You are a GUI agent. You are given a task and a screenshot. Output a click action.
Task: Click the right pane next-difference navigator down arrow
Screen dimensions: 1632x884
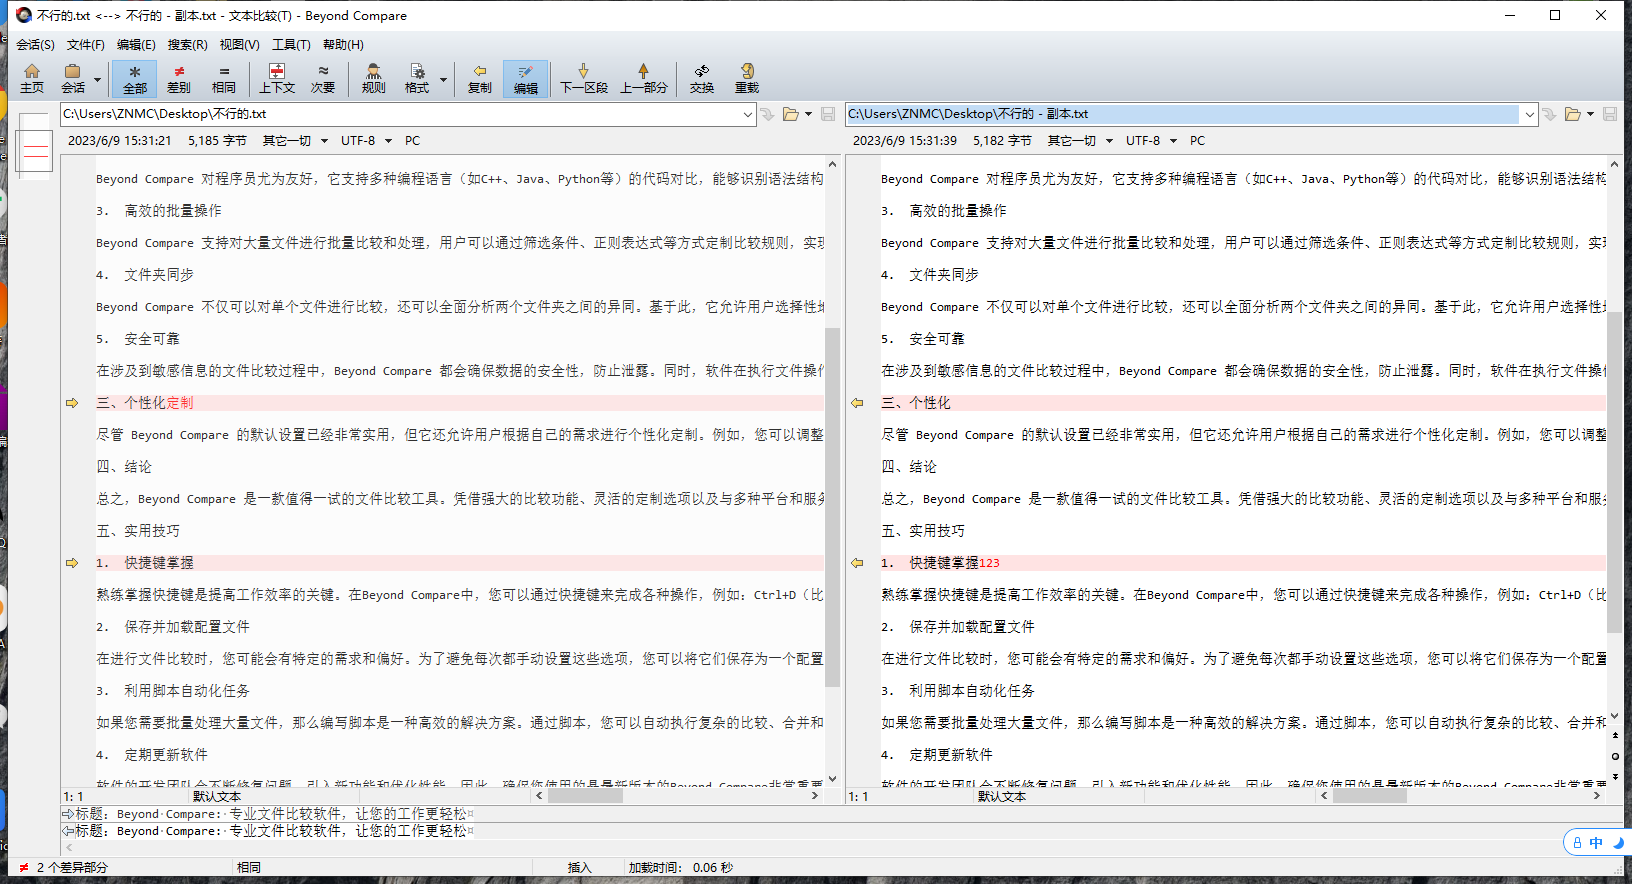(1615, 776)
